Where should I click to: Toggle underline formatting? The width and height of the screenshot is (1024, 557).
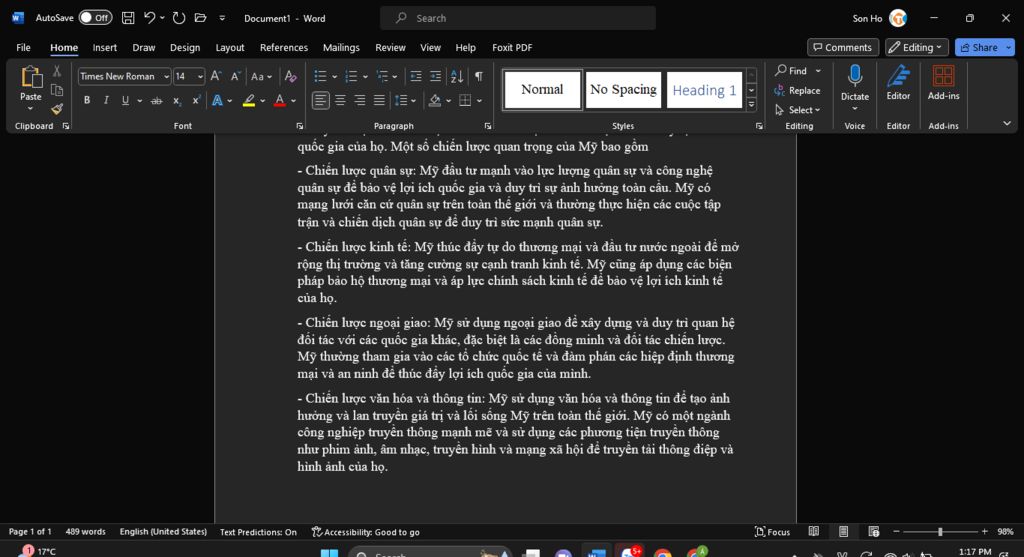pos(125,101)
